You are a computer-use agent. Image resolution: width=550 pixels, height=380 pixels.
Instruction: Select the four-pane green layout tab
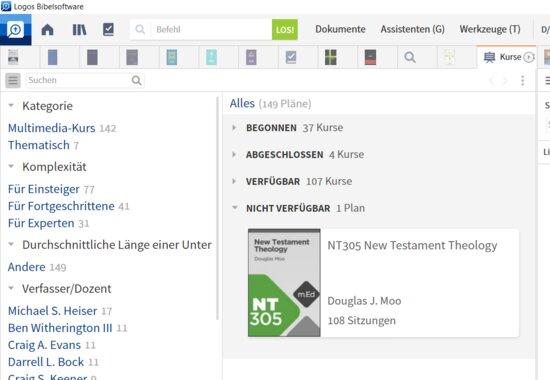330,57
